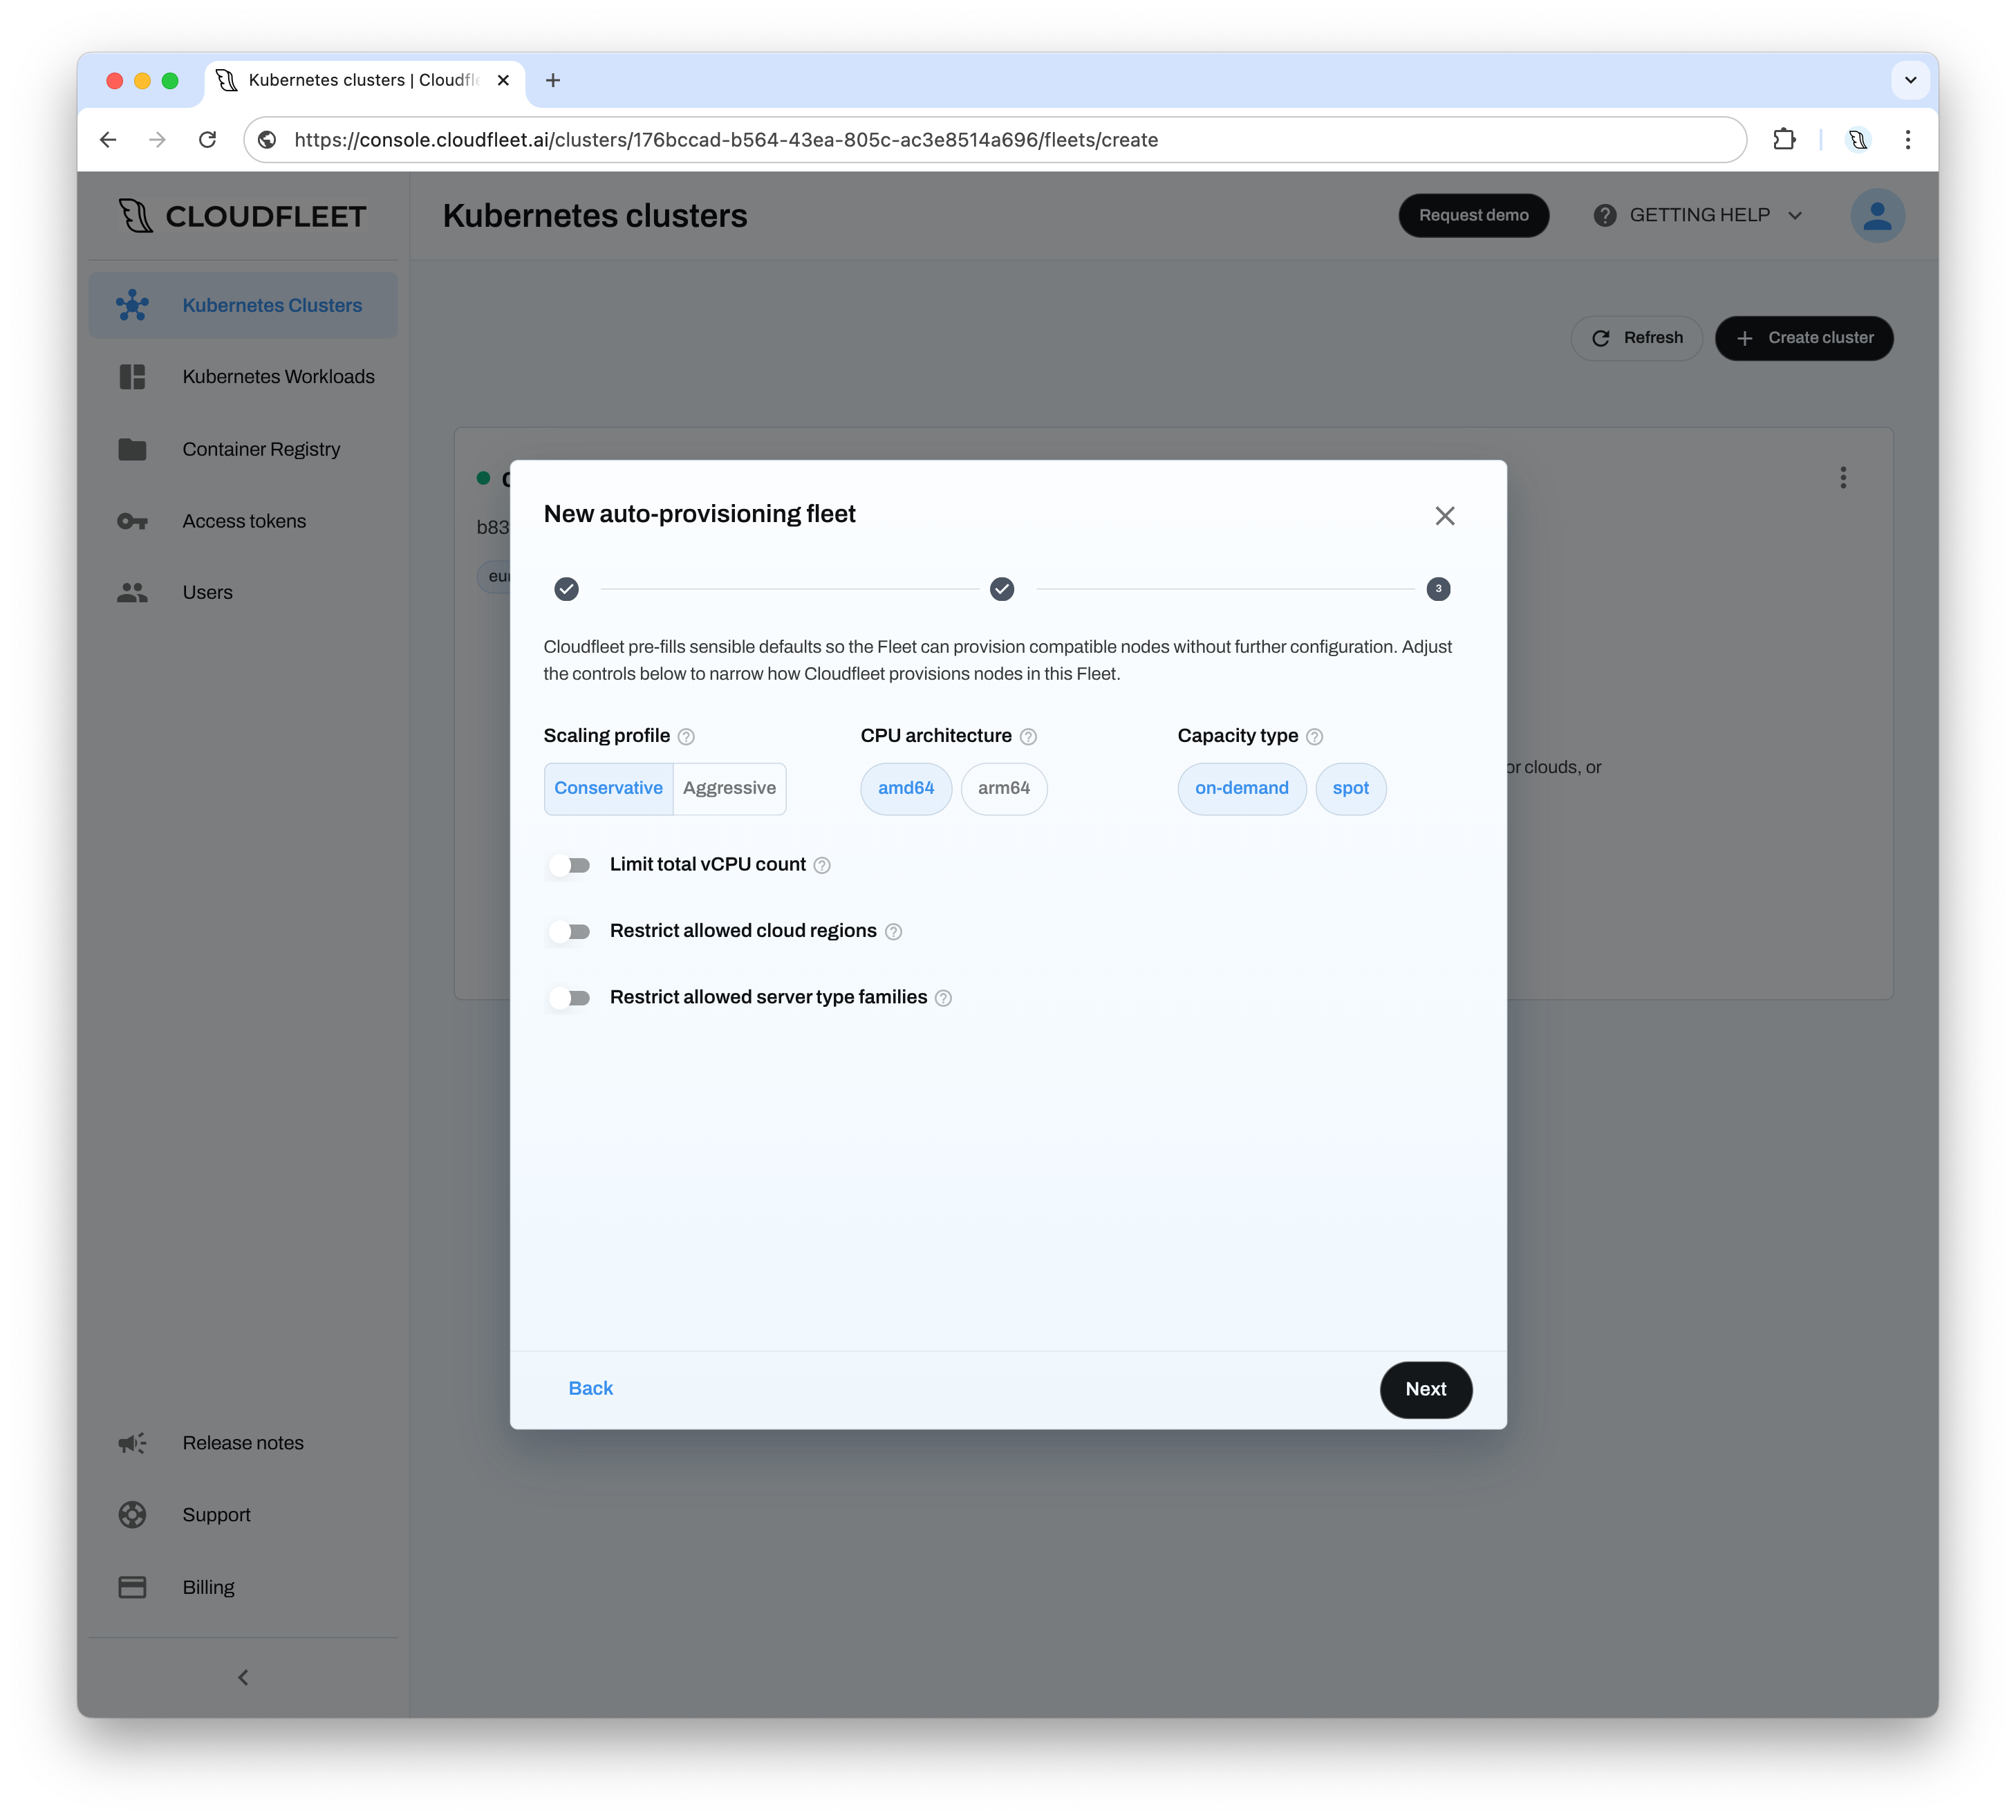The height and width of the screenshot is (1820, 2016).
Task: Click the Users people icon
Action: 132,592
